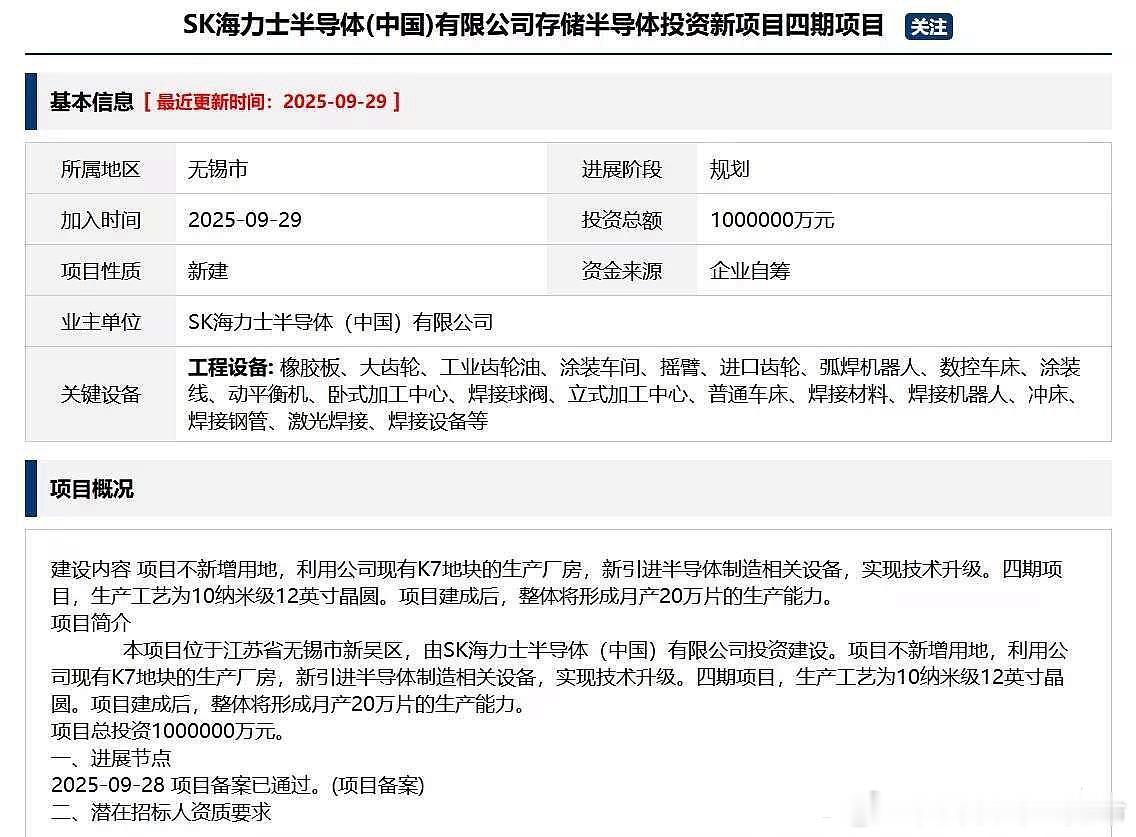Viewport: 1136px width, 837px height.
Task: Click the 资金来源 label cell
Action: pos(622,270)
